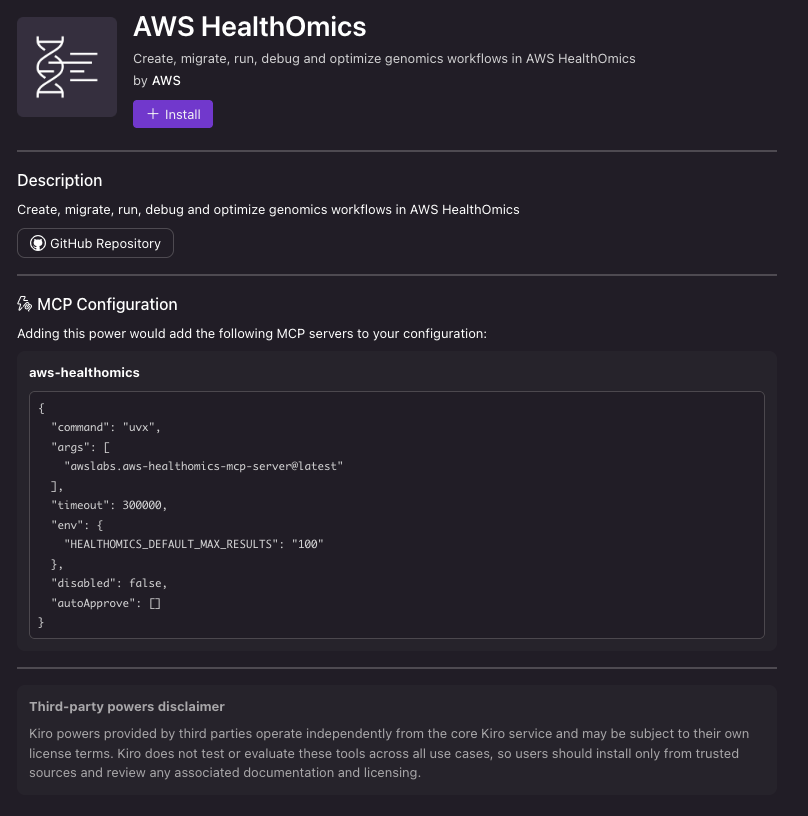Click the DNA helix AWS HealthOmics icon

click(66, 66)
